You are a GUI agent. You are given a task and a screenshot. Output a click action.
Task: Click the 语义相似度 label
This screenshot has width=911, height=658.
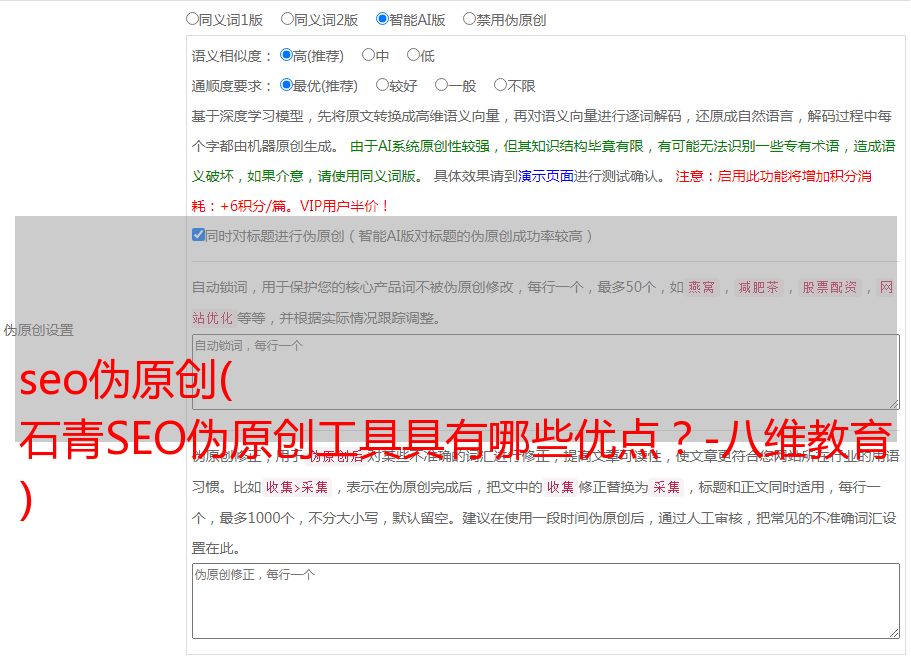click(232, 56)
